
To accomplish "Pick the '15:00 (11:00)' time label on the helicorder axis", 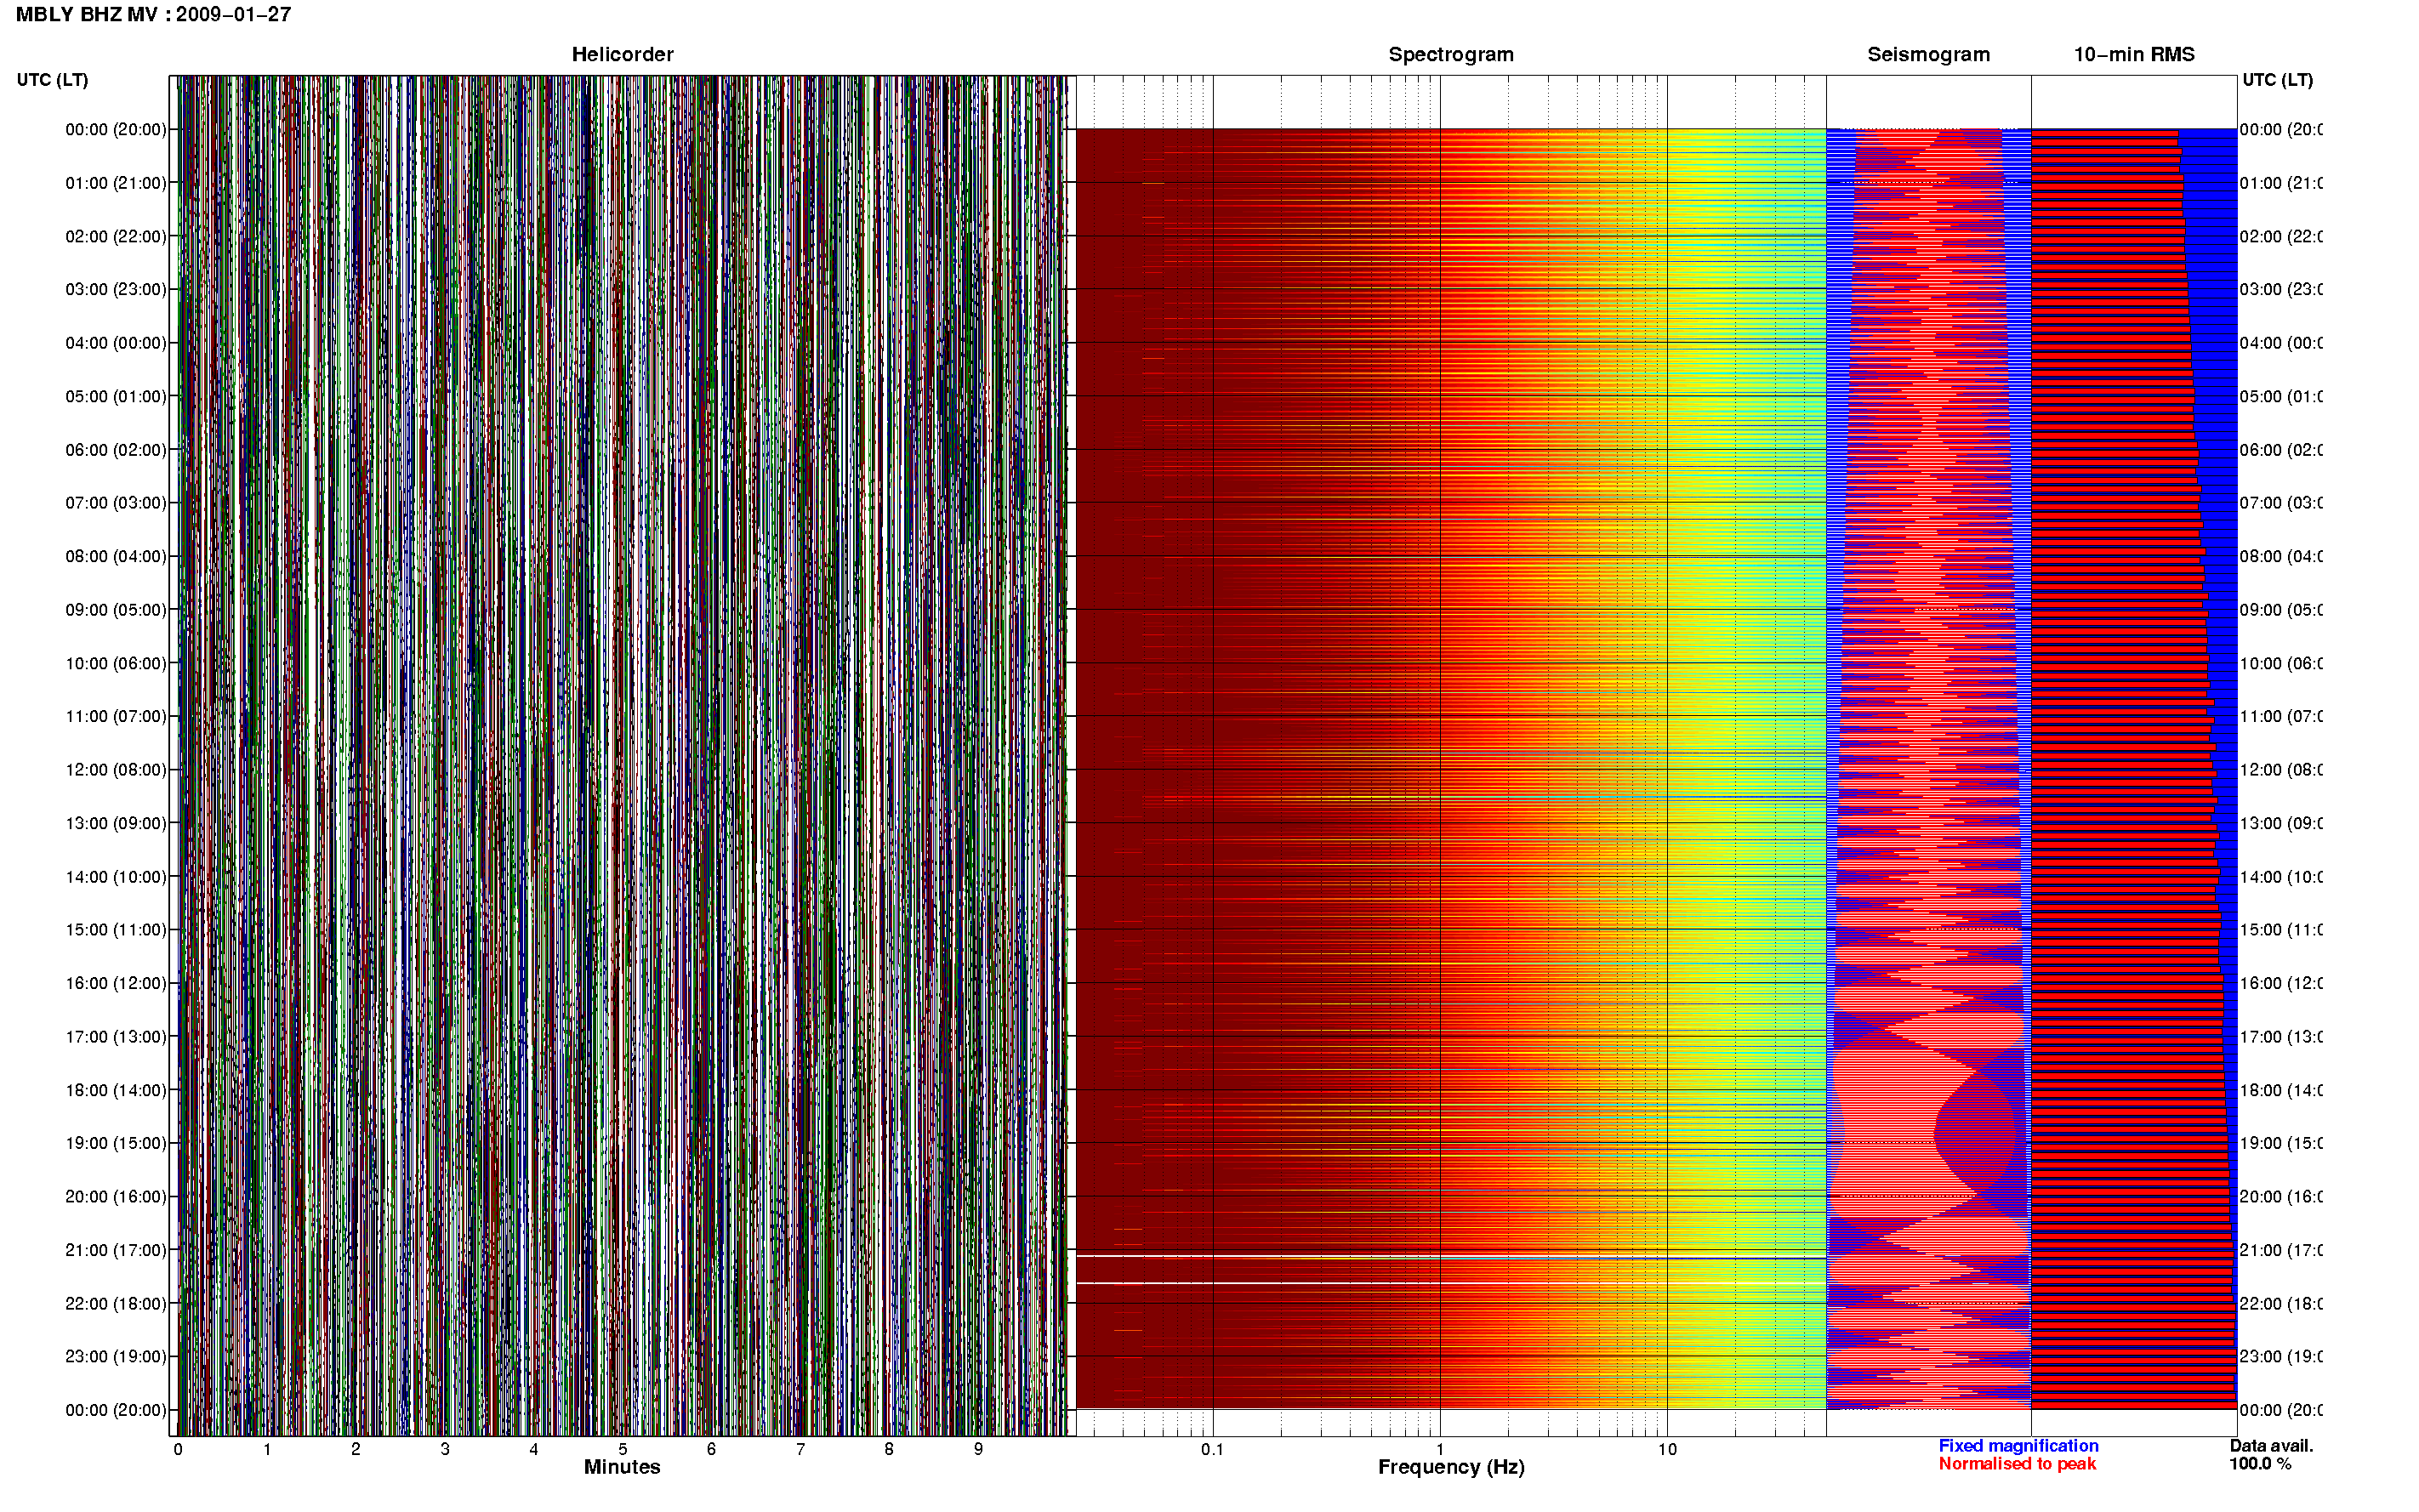I will 116,930.
